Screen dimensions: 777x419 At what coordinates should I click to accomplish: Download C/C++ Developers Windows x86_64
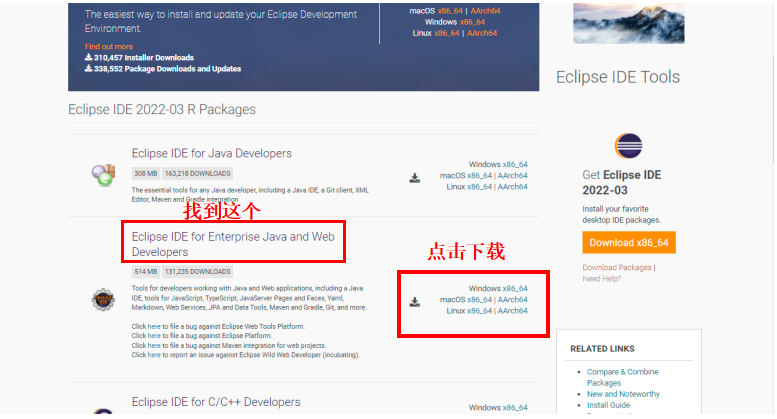[x=515, y=408]
